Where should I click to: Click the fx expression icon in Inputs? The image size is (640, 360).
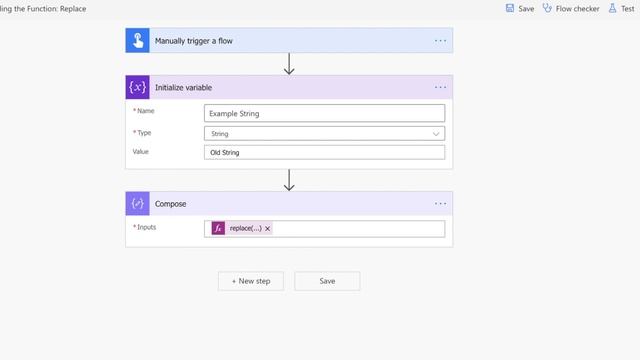[x=218, y=228]
